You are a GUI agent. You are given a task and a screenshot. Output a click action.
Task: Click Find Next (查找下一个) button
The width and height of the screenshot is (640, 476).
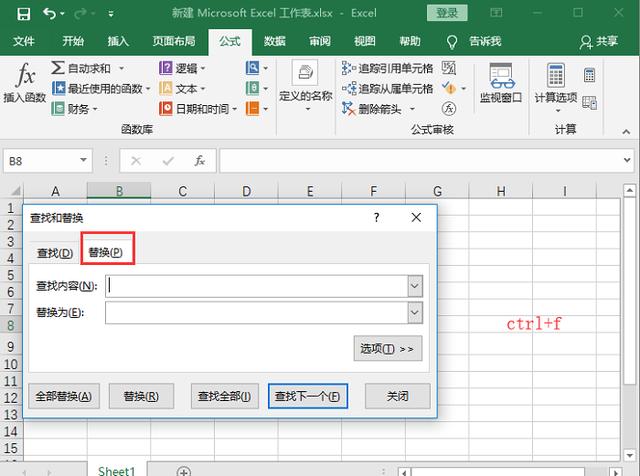coord(308,396)
